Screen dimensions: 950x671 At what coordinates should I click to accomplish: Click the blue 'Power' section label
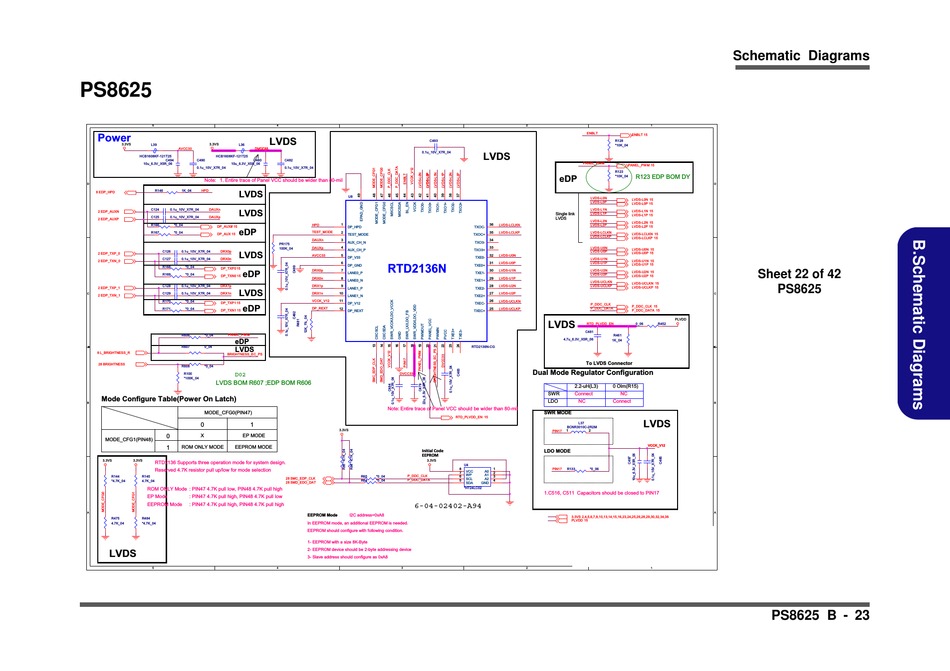114,138
